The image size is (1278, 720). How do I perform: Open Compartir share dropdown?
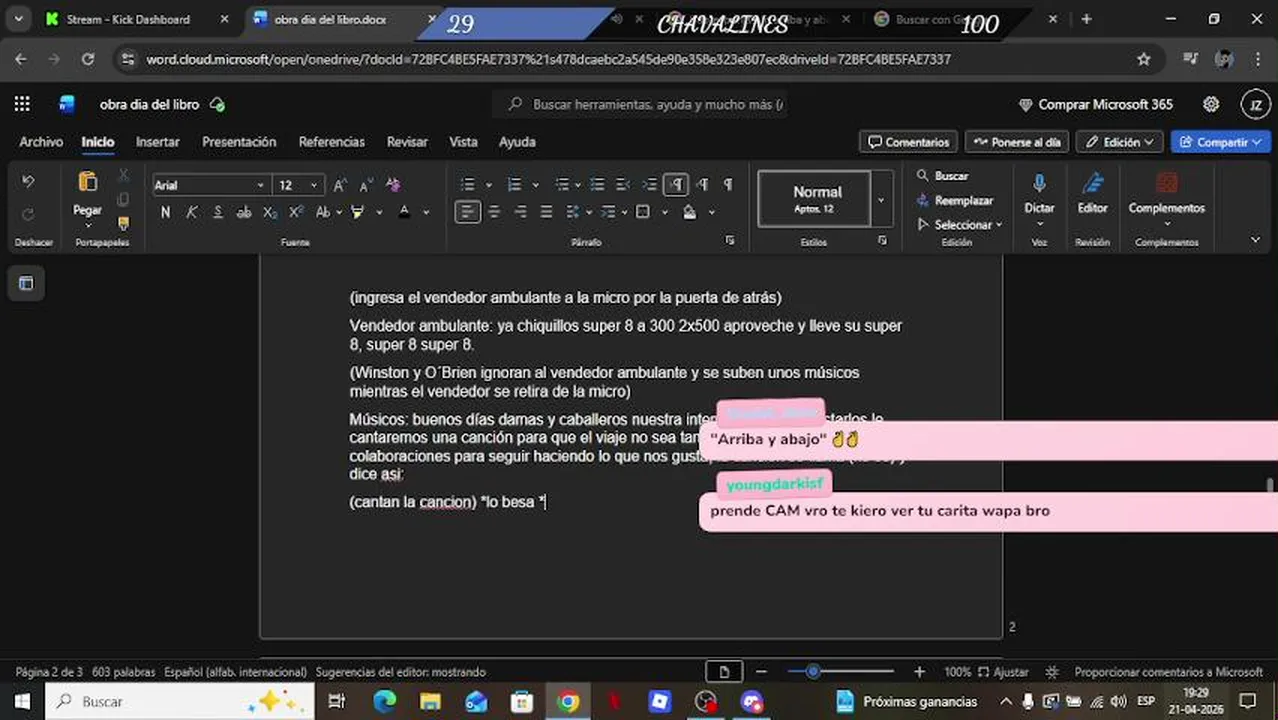1221,142
